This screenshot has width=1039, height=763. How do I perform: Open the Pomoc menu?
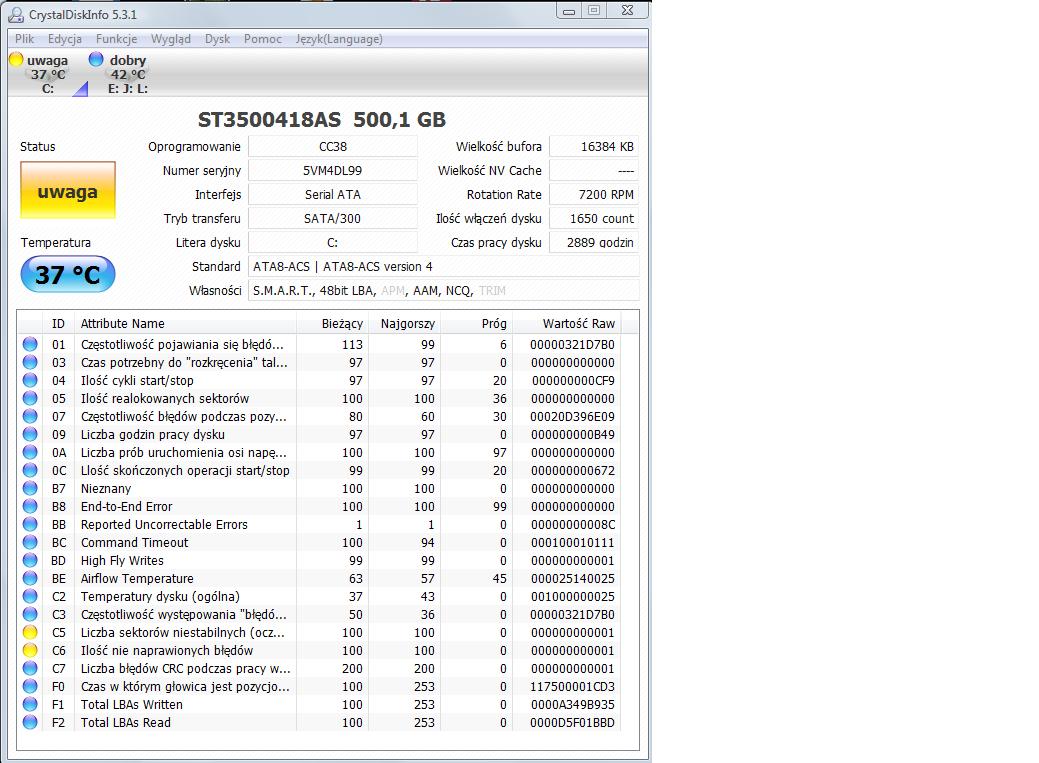tap(262, 39)
